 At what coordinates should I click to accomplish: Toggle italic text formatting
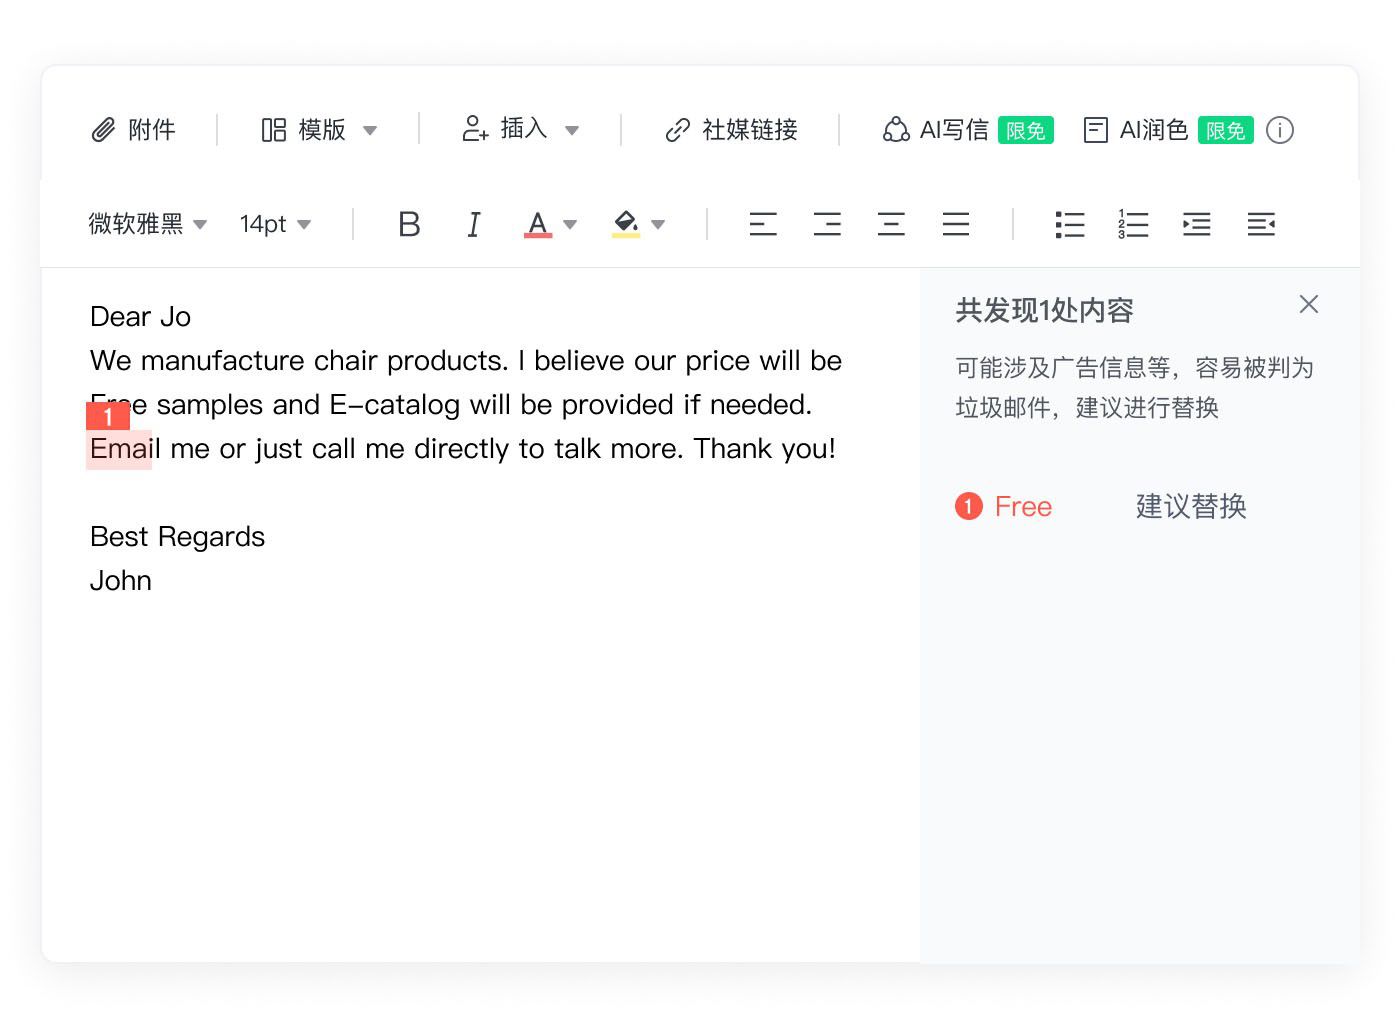(474, 224)
